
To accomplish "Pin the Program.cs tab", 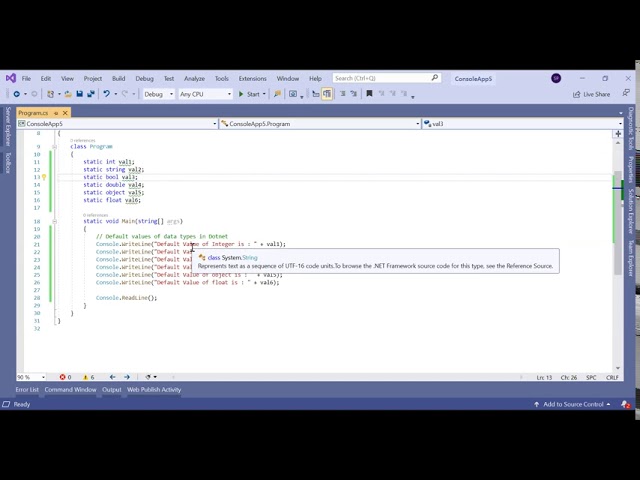I will (56, 113).
